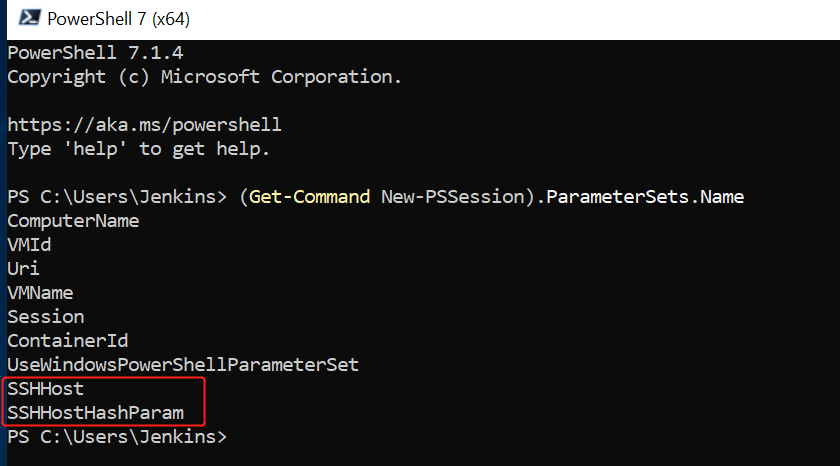Select the ComputerName output line
Image resolution: width=840 pixels, height=466 pixels.
[x=73, y=221]
